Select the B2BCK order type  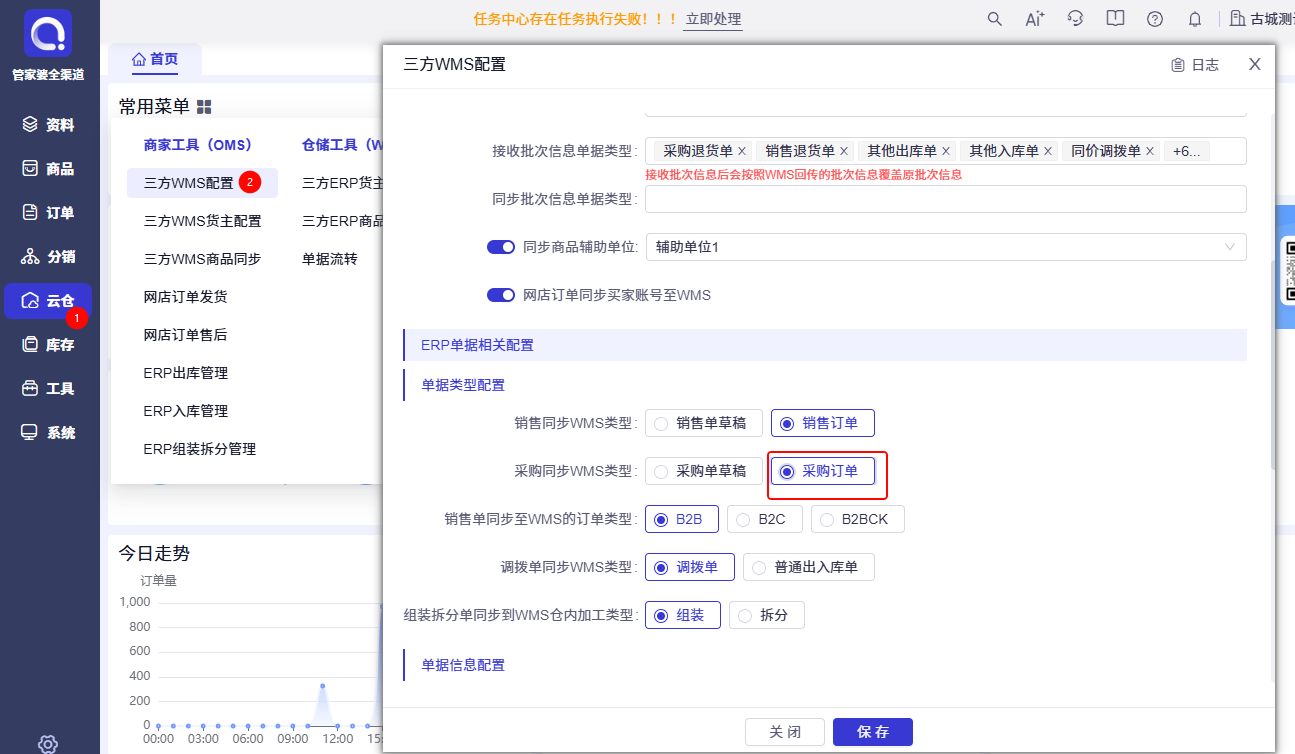(858, 519)
